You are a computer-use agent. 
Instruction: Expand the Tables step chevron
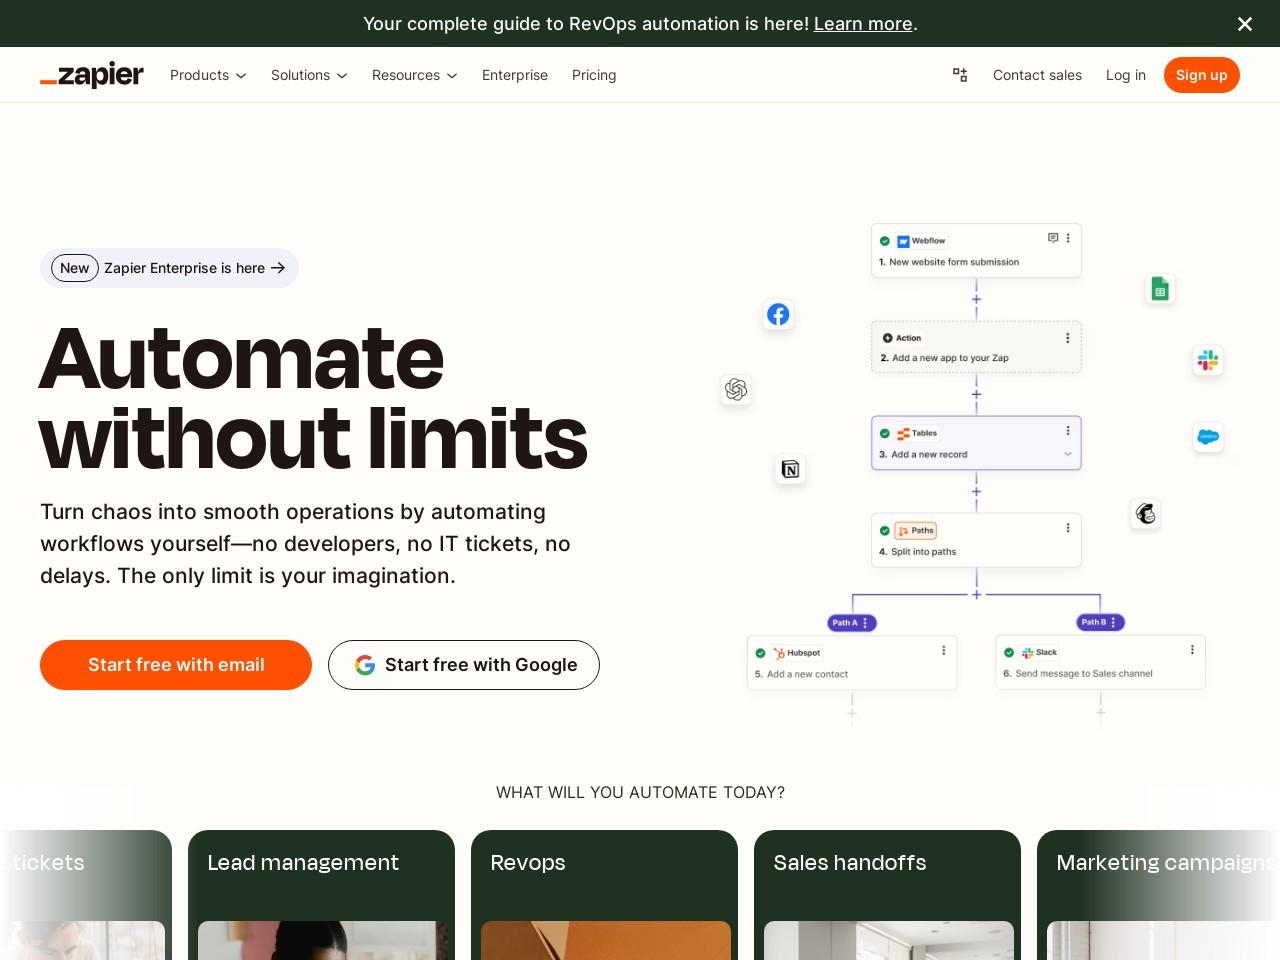pyautogui.click(x=1068, y=454)
